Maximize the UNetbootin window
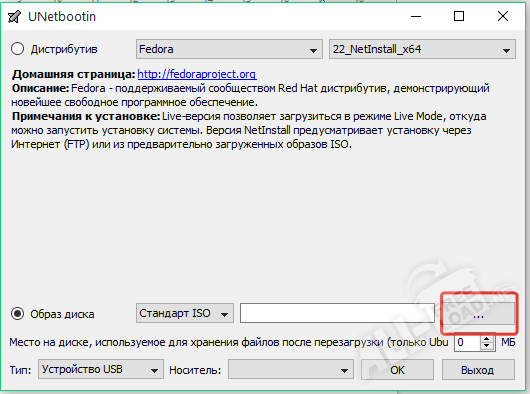The width and height of the screenshot is (530, 394). pos(459,16)
